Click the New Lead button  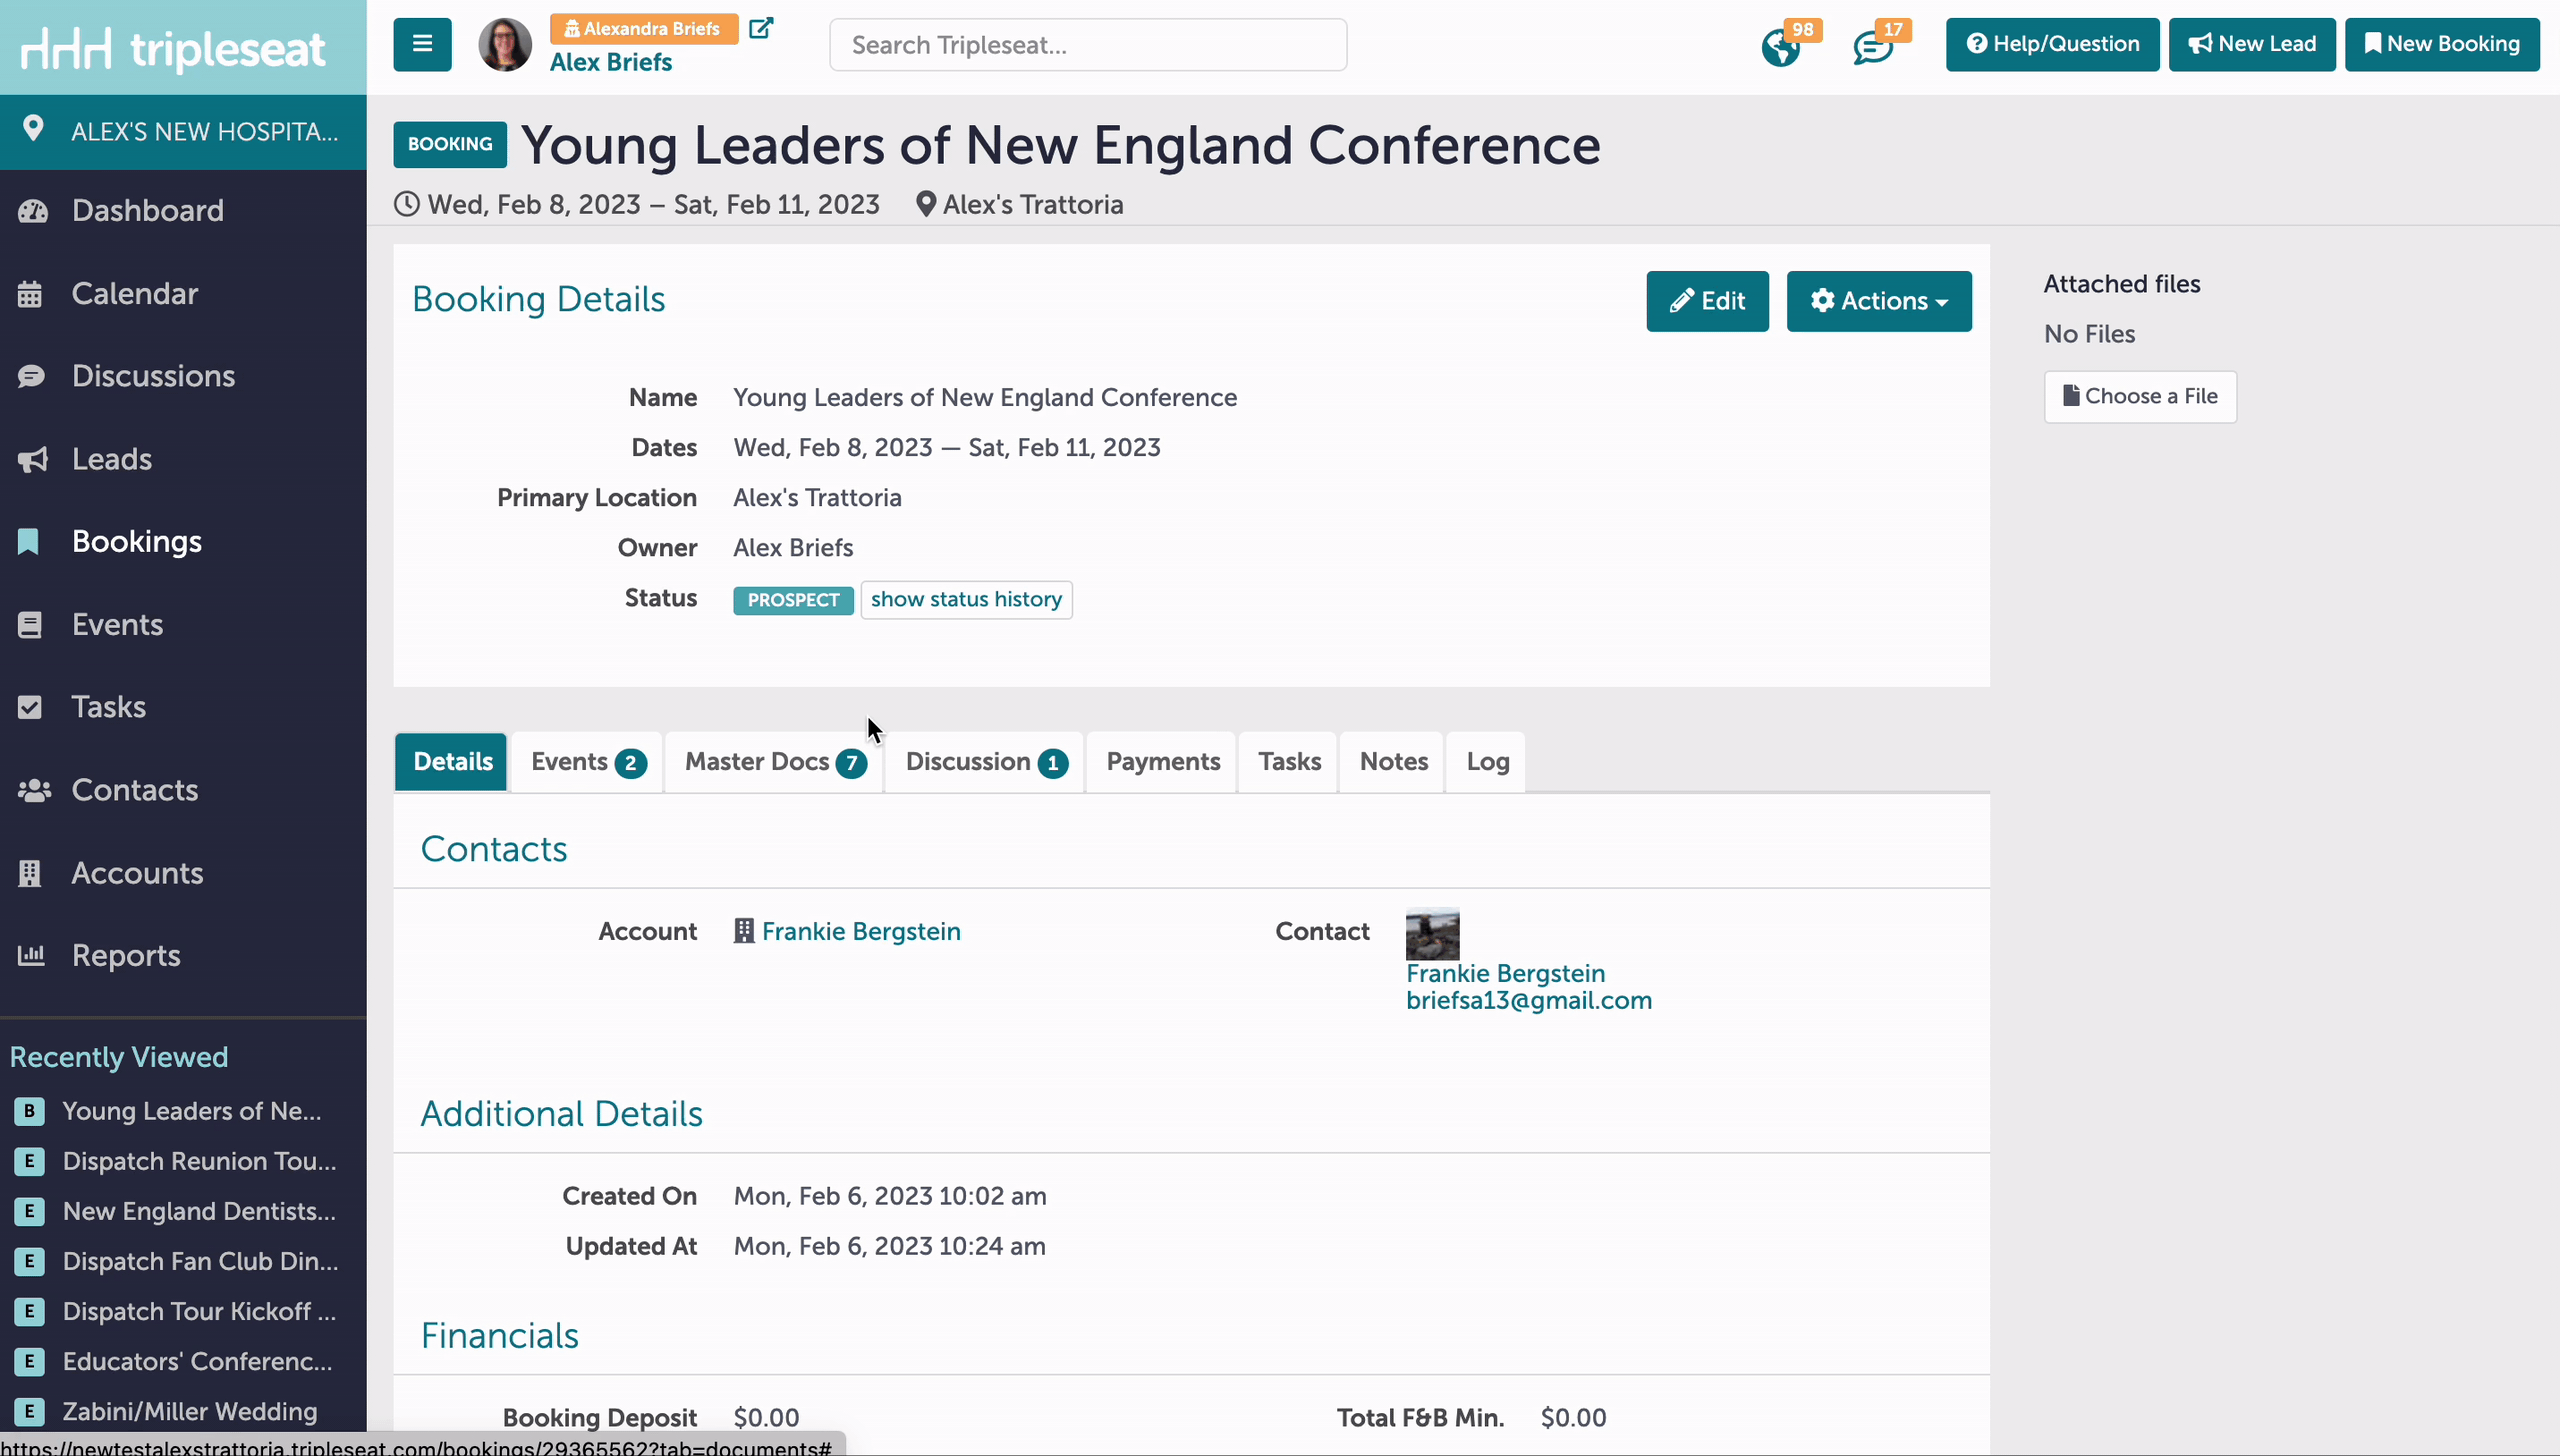coord(2252,44)
